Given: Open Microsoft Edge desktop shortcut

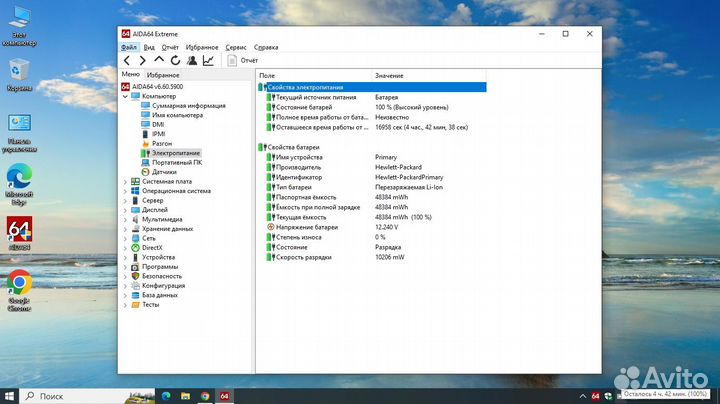Looking at the screenshot, I should (x=19, y=184).
